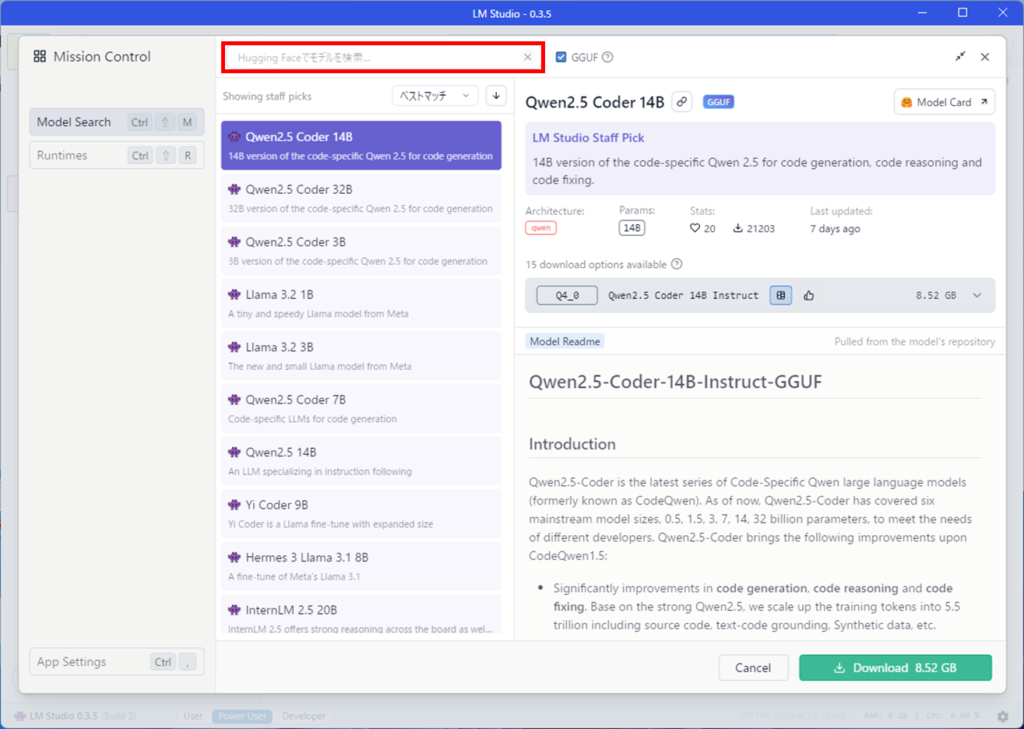This screenshot has height=729, width=1024.
Task: Open the Model Card link
Action: (x=944, y=102)
